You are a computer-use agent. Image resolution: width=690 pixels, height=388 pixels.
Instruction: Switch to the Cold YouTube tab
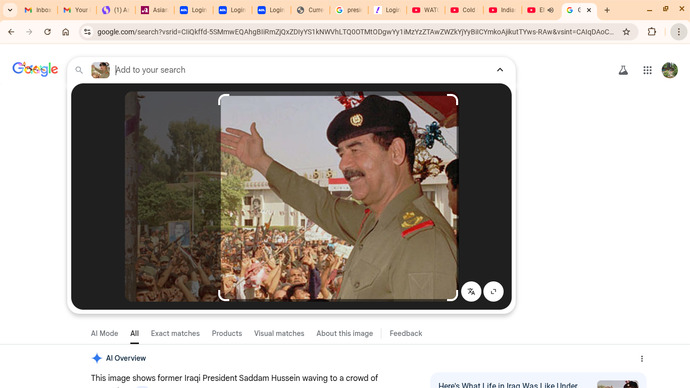click(x=463, y=10)
